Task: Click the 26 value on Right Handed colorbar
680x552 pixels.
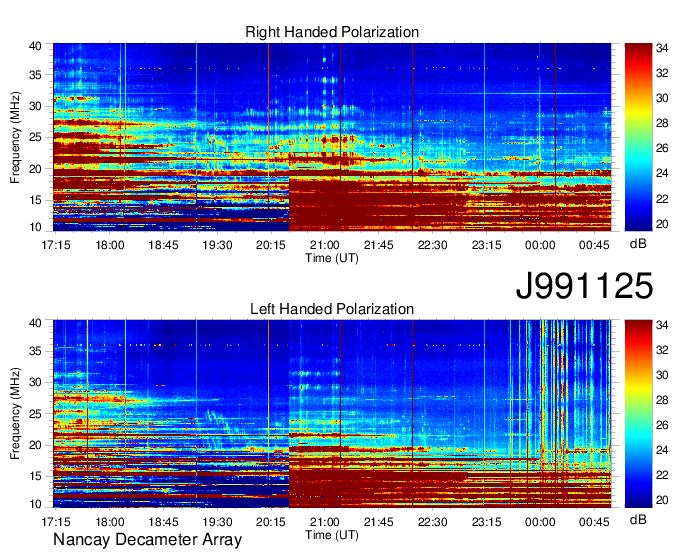Action: (x=663, y=149)
